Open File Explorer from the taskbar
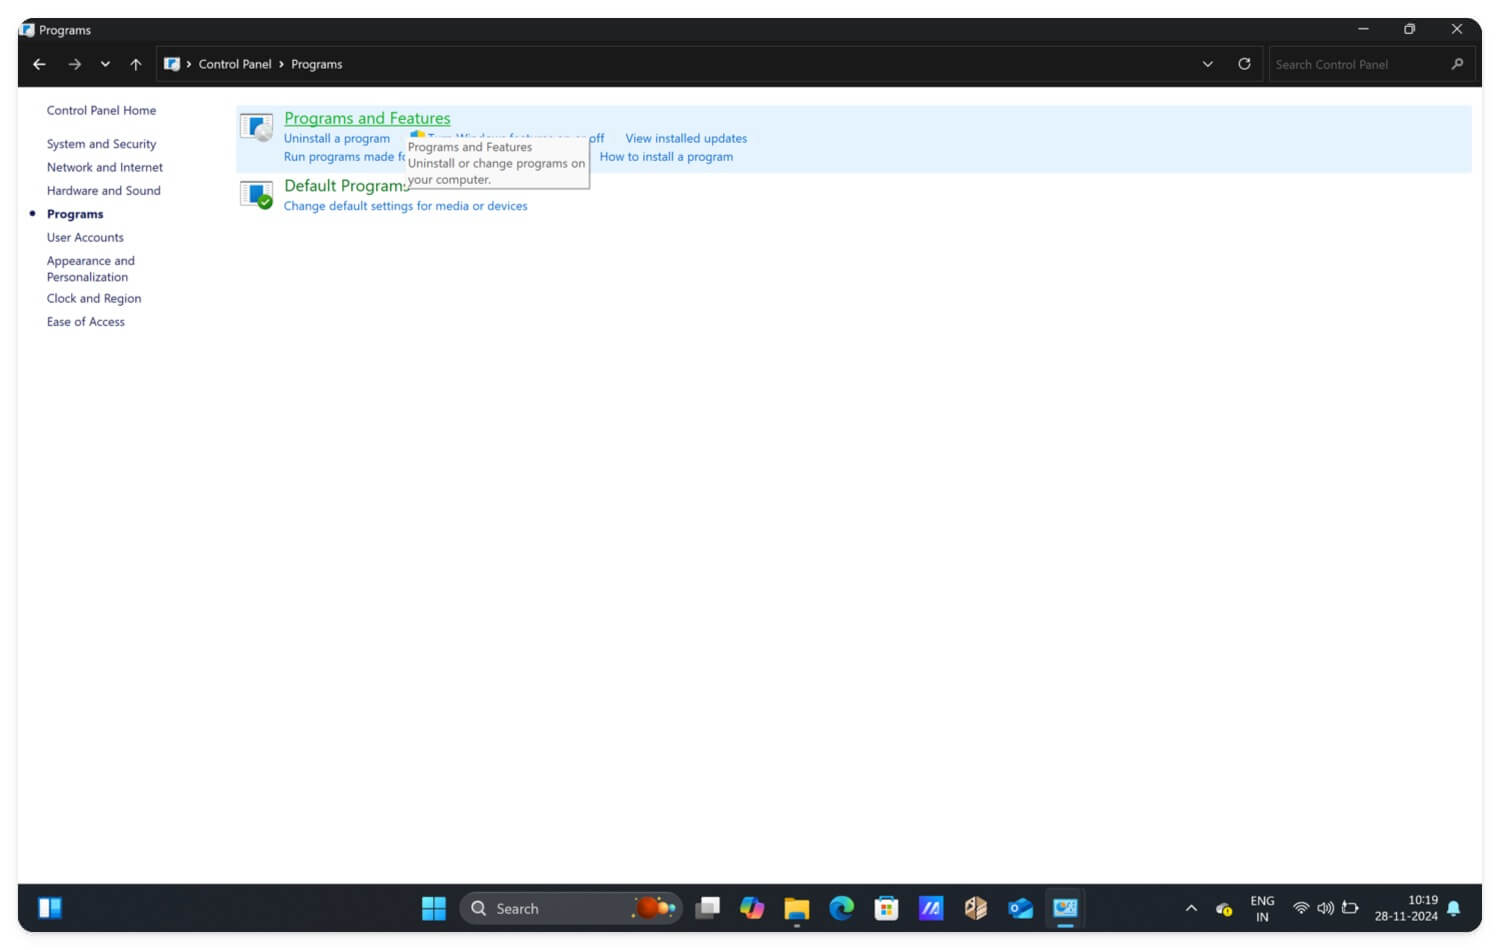The height and width of the screenshot is (950, 1500). tap(796, 908)
